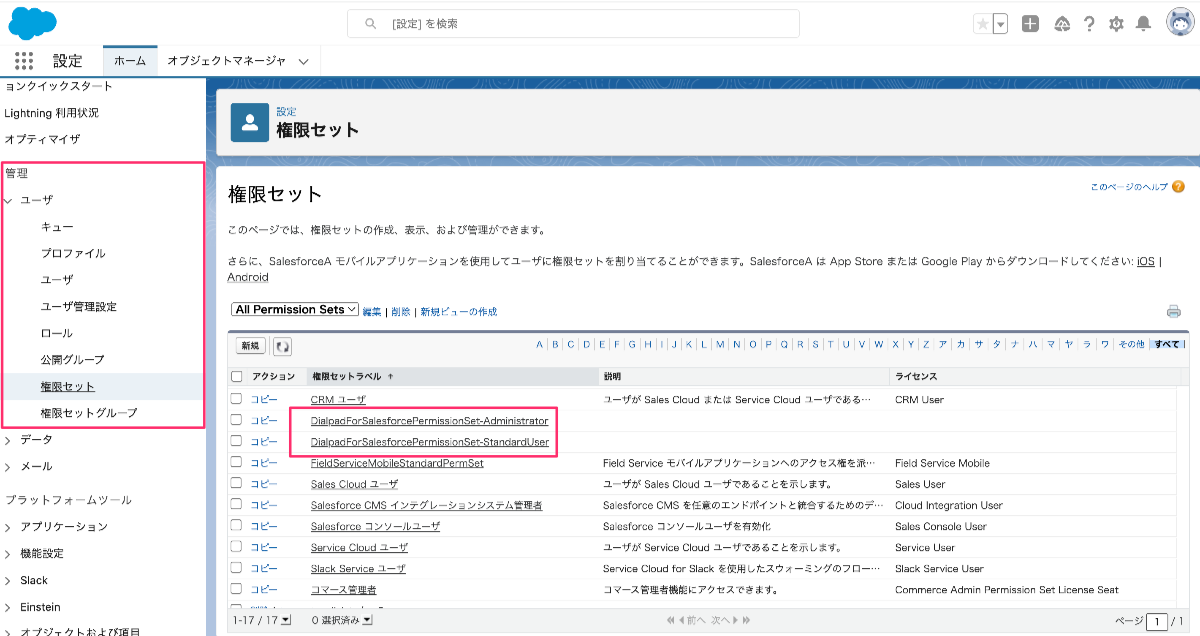Check the FieldServiceMobileStandardPermSet row checkbox
This screenshot has height=636, width=1200.
coord(237,462)
